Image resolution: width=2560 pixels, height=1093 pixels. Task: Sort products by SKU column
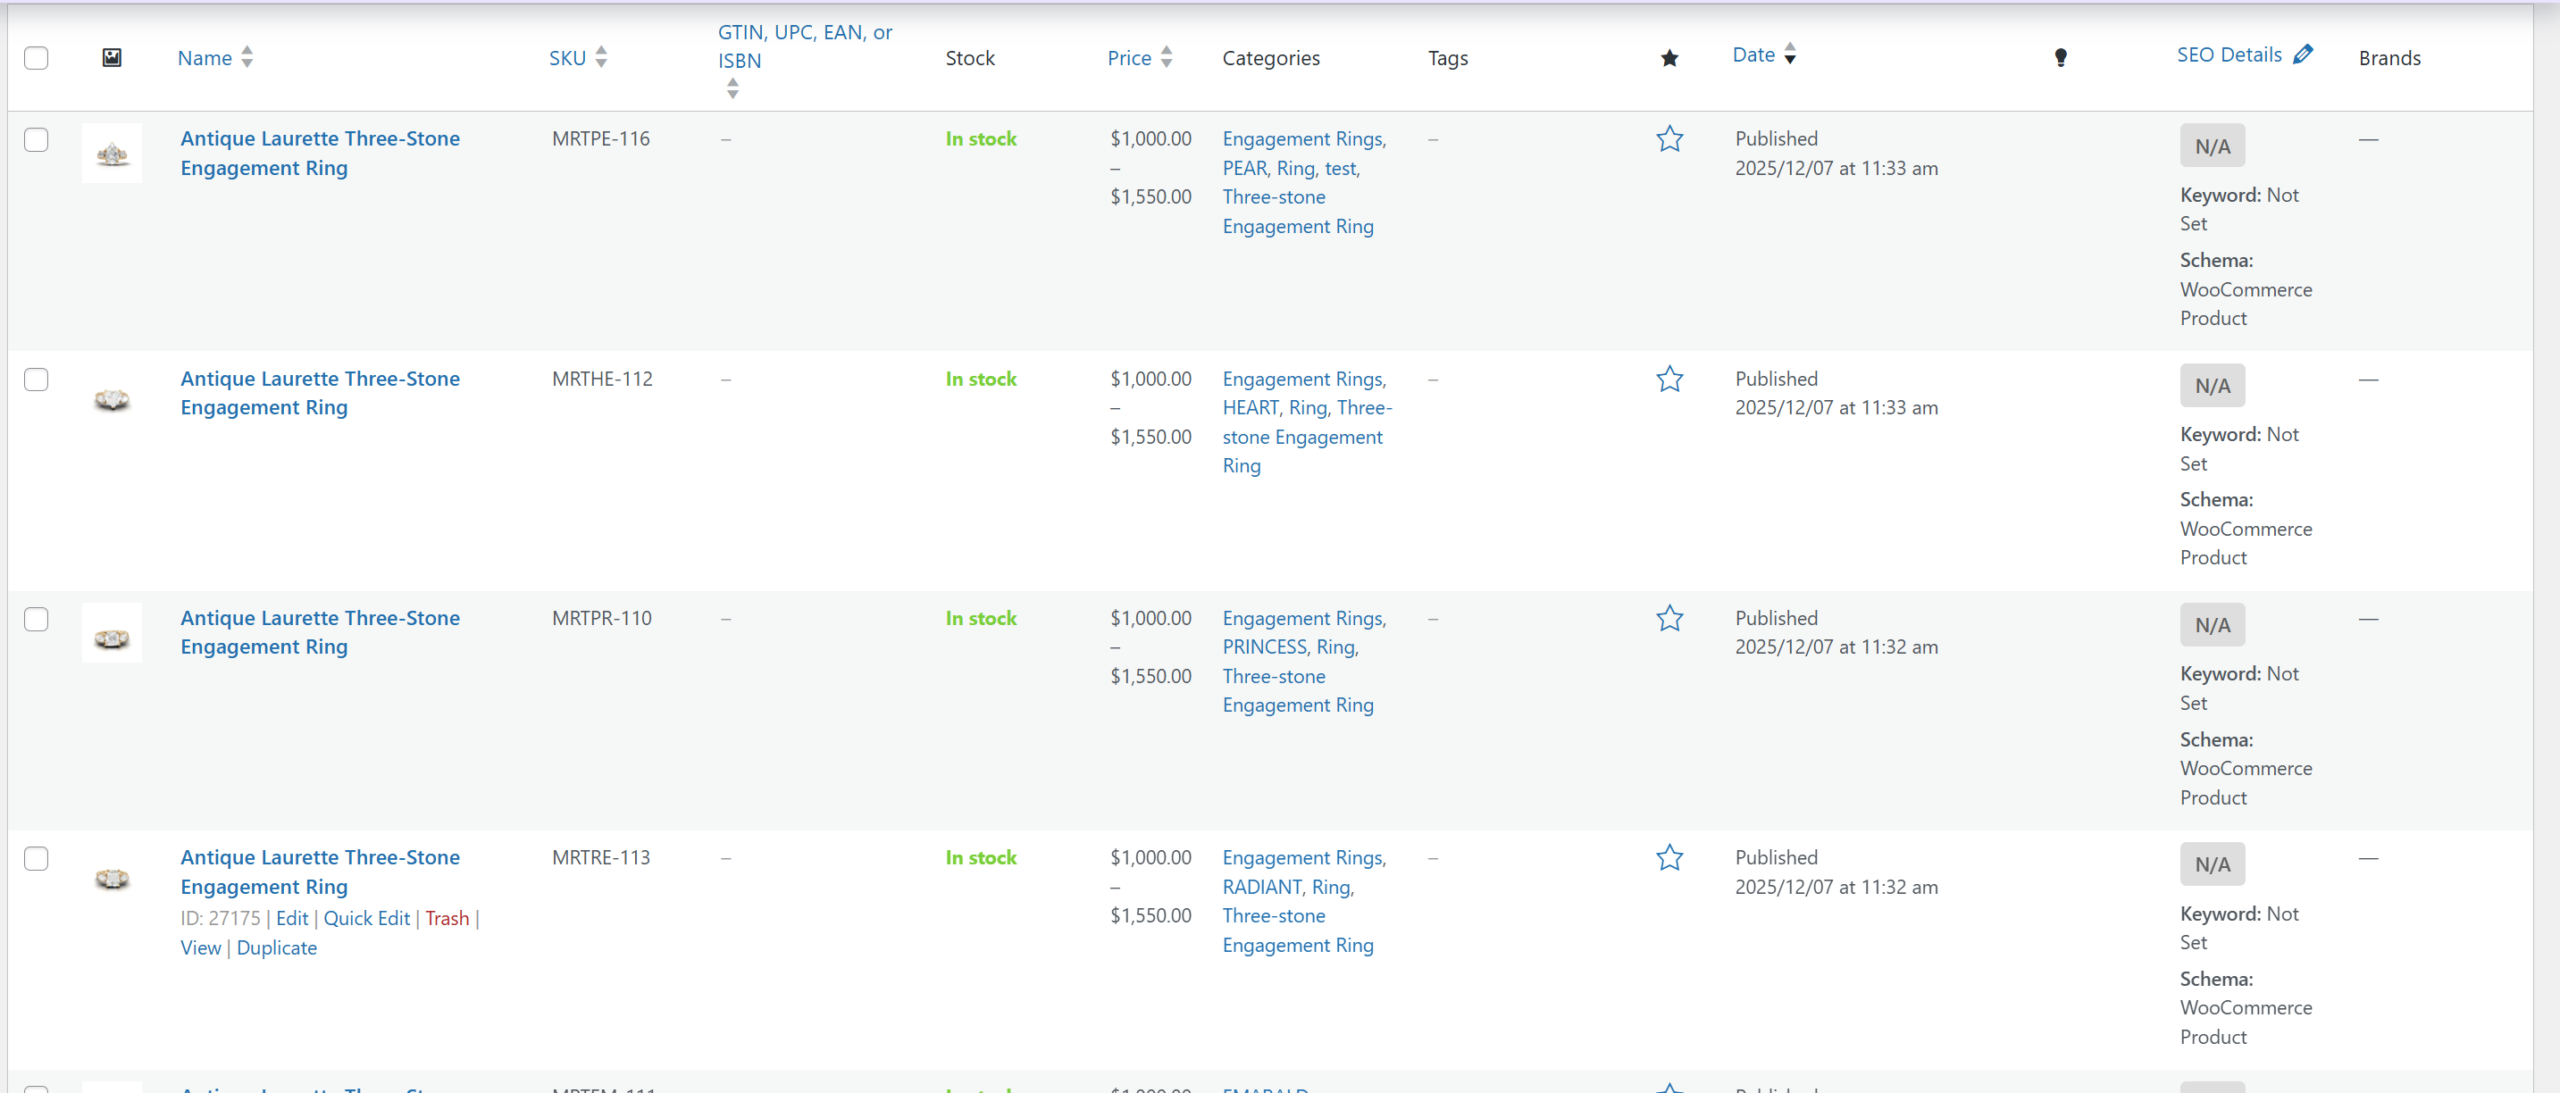click(x=567, y=58)
